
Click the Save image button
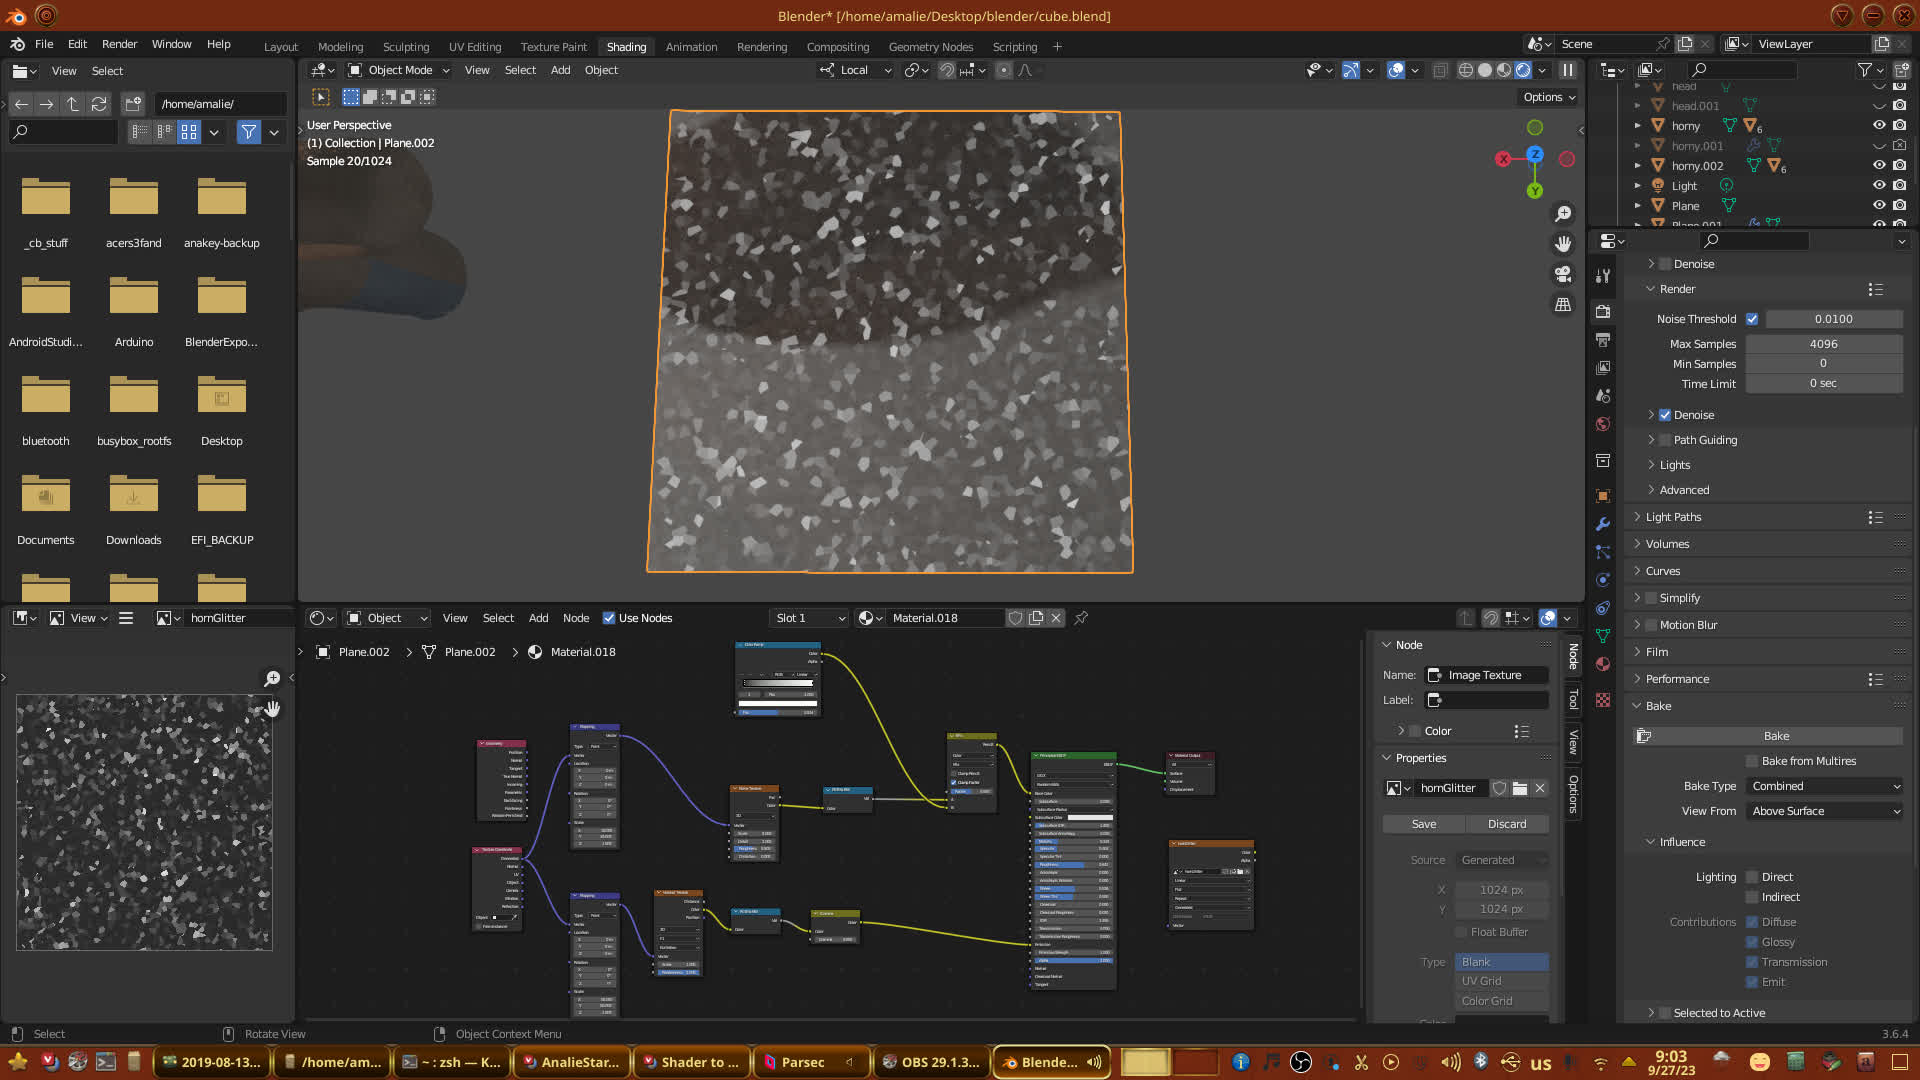(1424, 824)
